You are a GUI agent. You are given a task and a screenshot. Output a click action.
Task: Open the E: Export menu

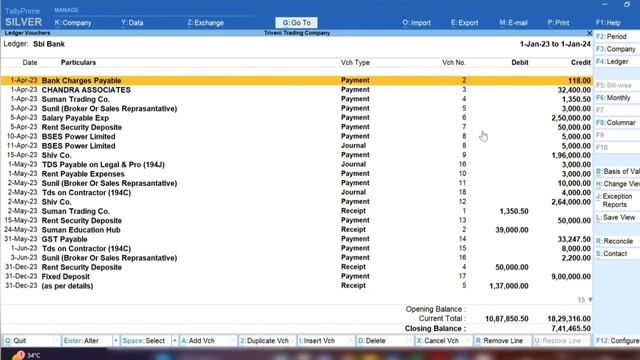(x=464, y=23)
